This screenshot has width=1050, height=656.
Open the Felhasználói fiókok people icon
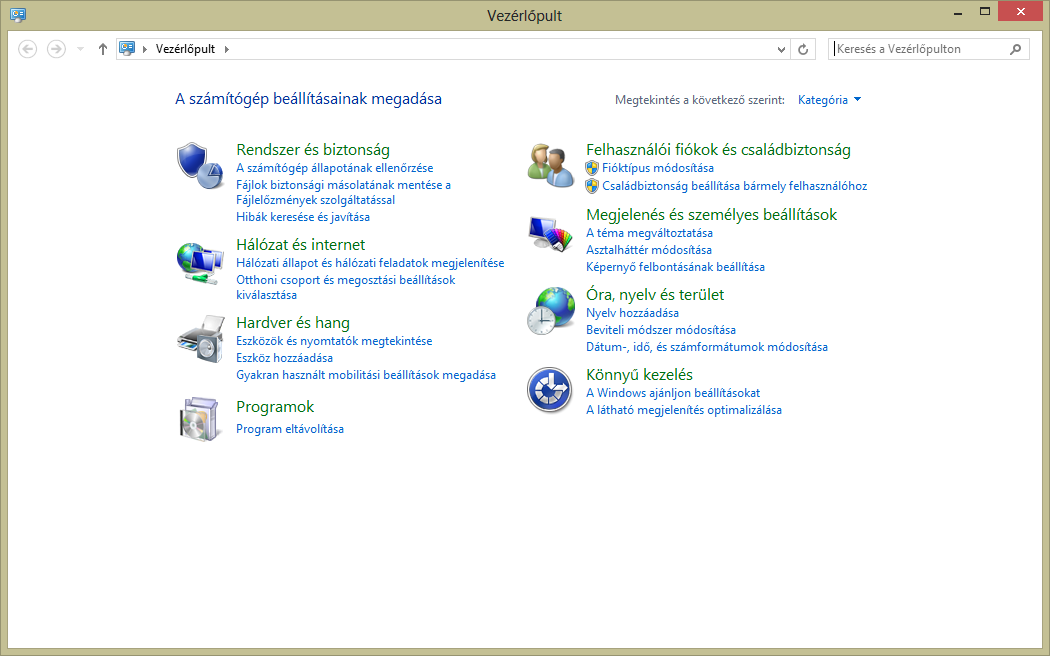click(550, 165)
